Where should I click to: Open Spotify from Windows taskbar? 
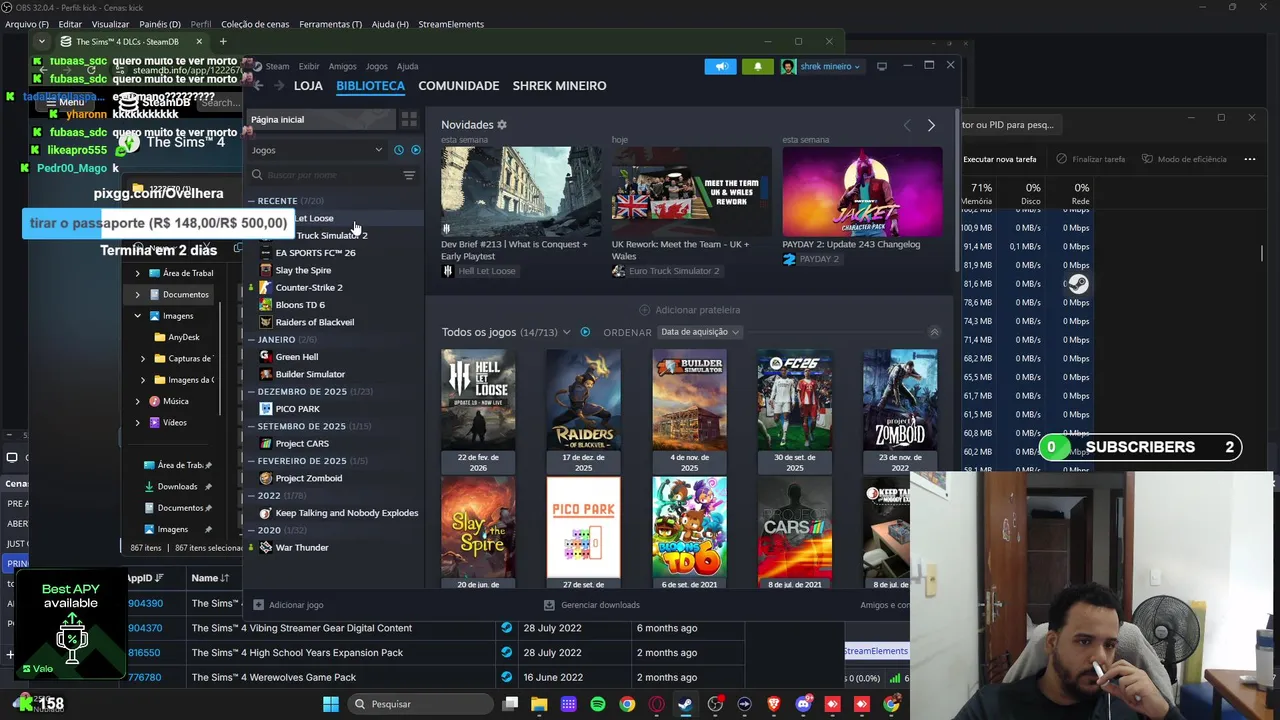(598, 704)
